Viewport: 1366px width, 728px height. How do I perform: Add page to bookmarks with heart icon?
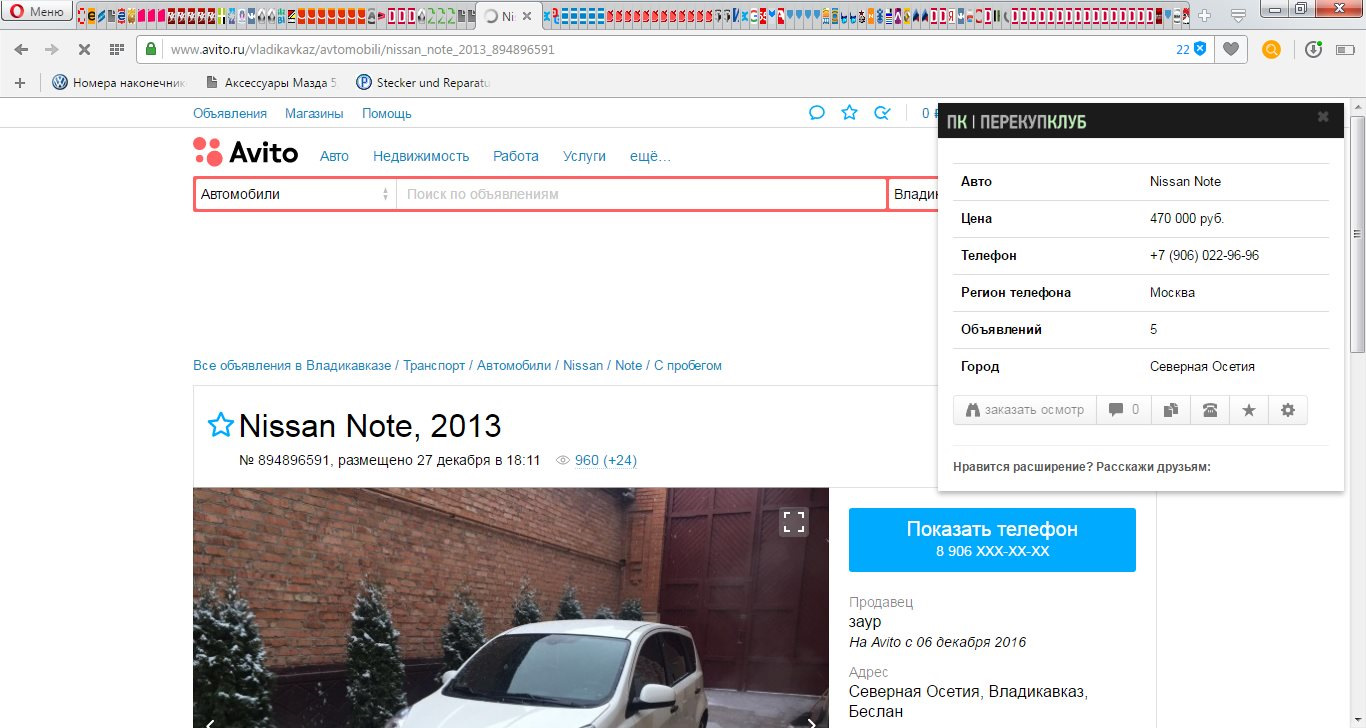tap(1232, 49)
